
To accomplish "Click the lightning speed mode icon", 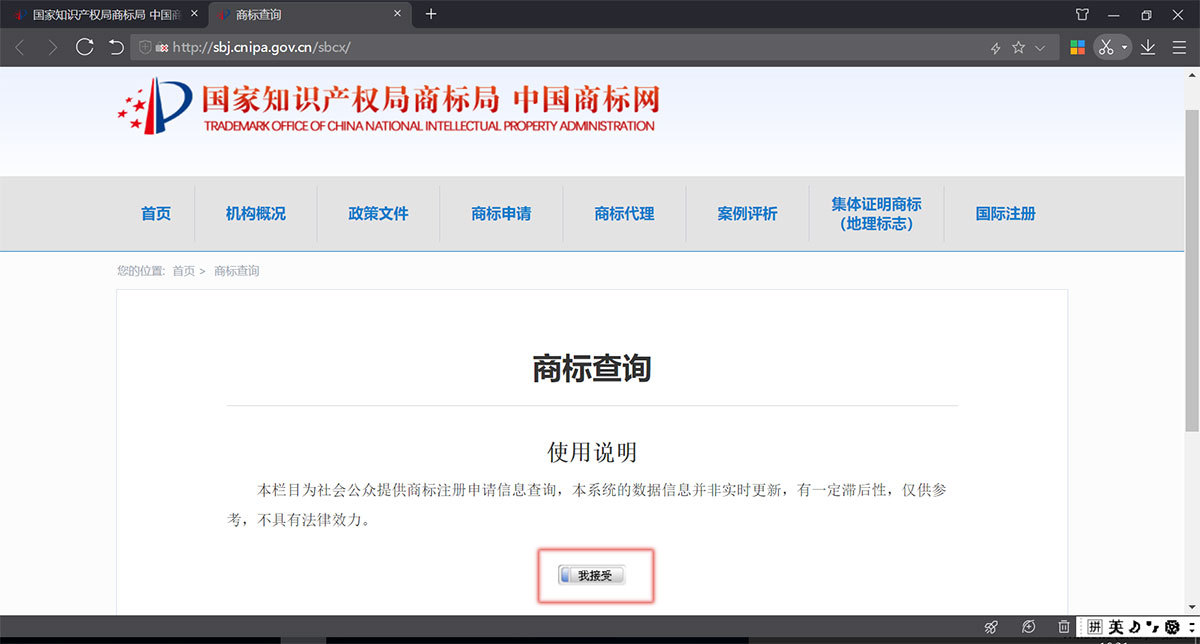I will [x=995, y=48].
